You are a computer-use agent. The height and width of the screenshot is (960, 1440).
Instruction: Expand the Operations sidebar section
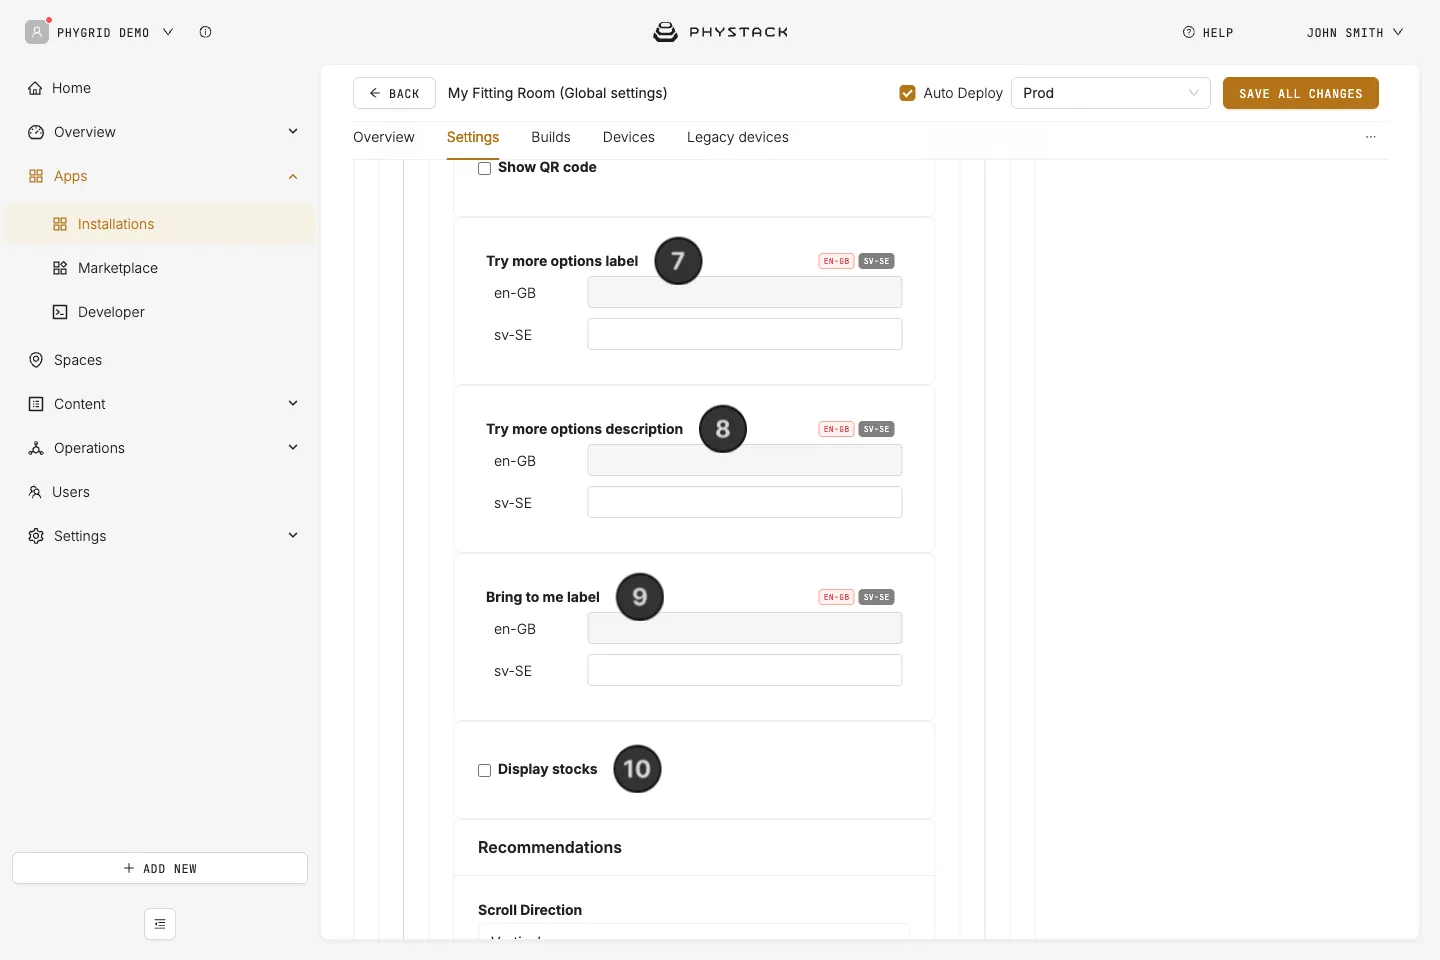coord(293,447)
